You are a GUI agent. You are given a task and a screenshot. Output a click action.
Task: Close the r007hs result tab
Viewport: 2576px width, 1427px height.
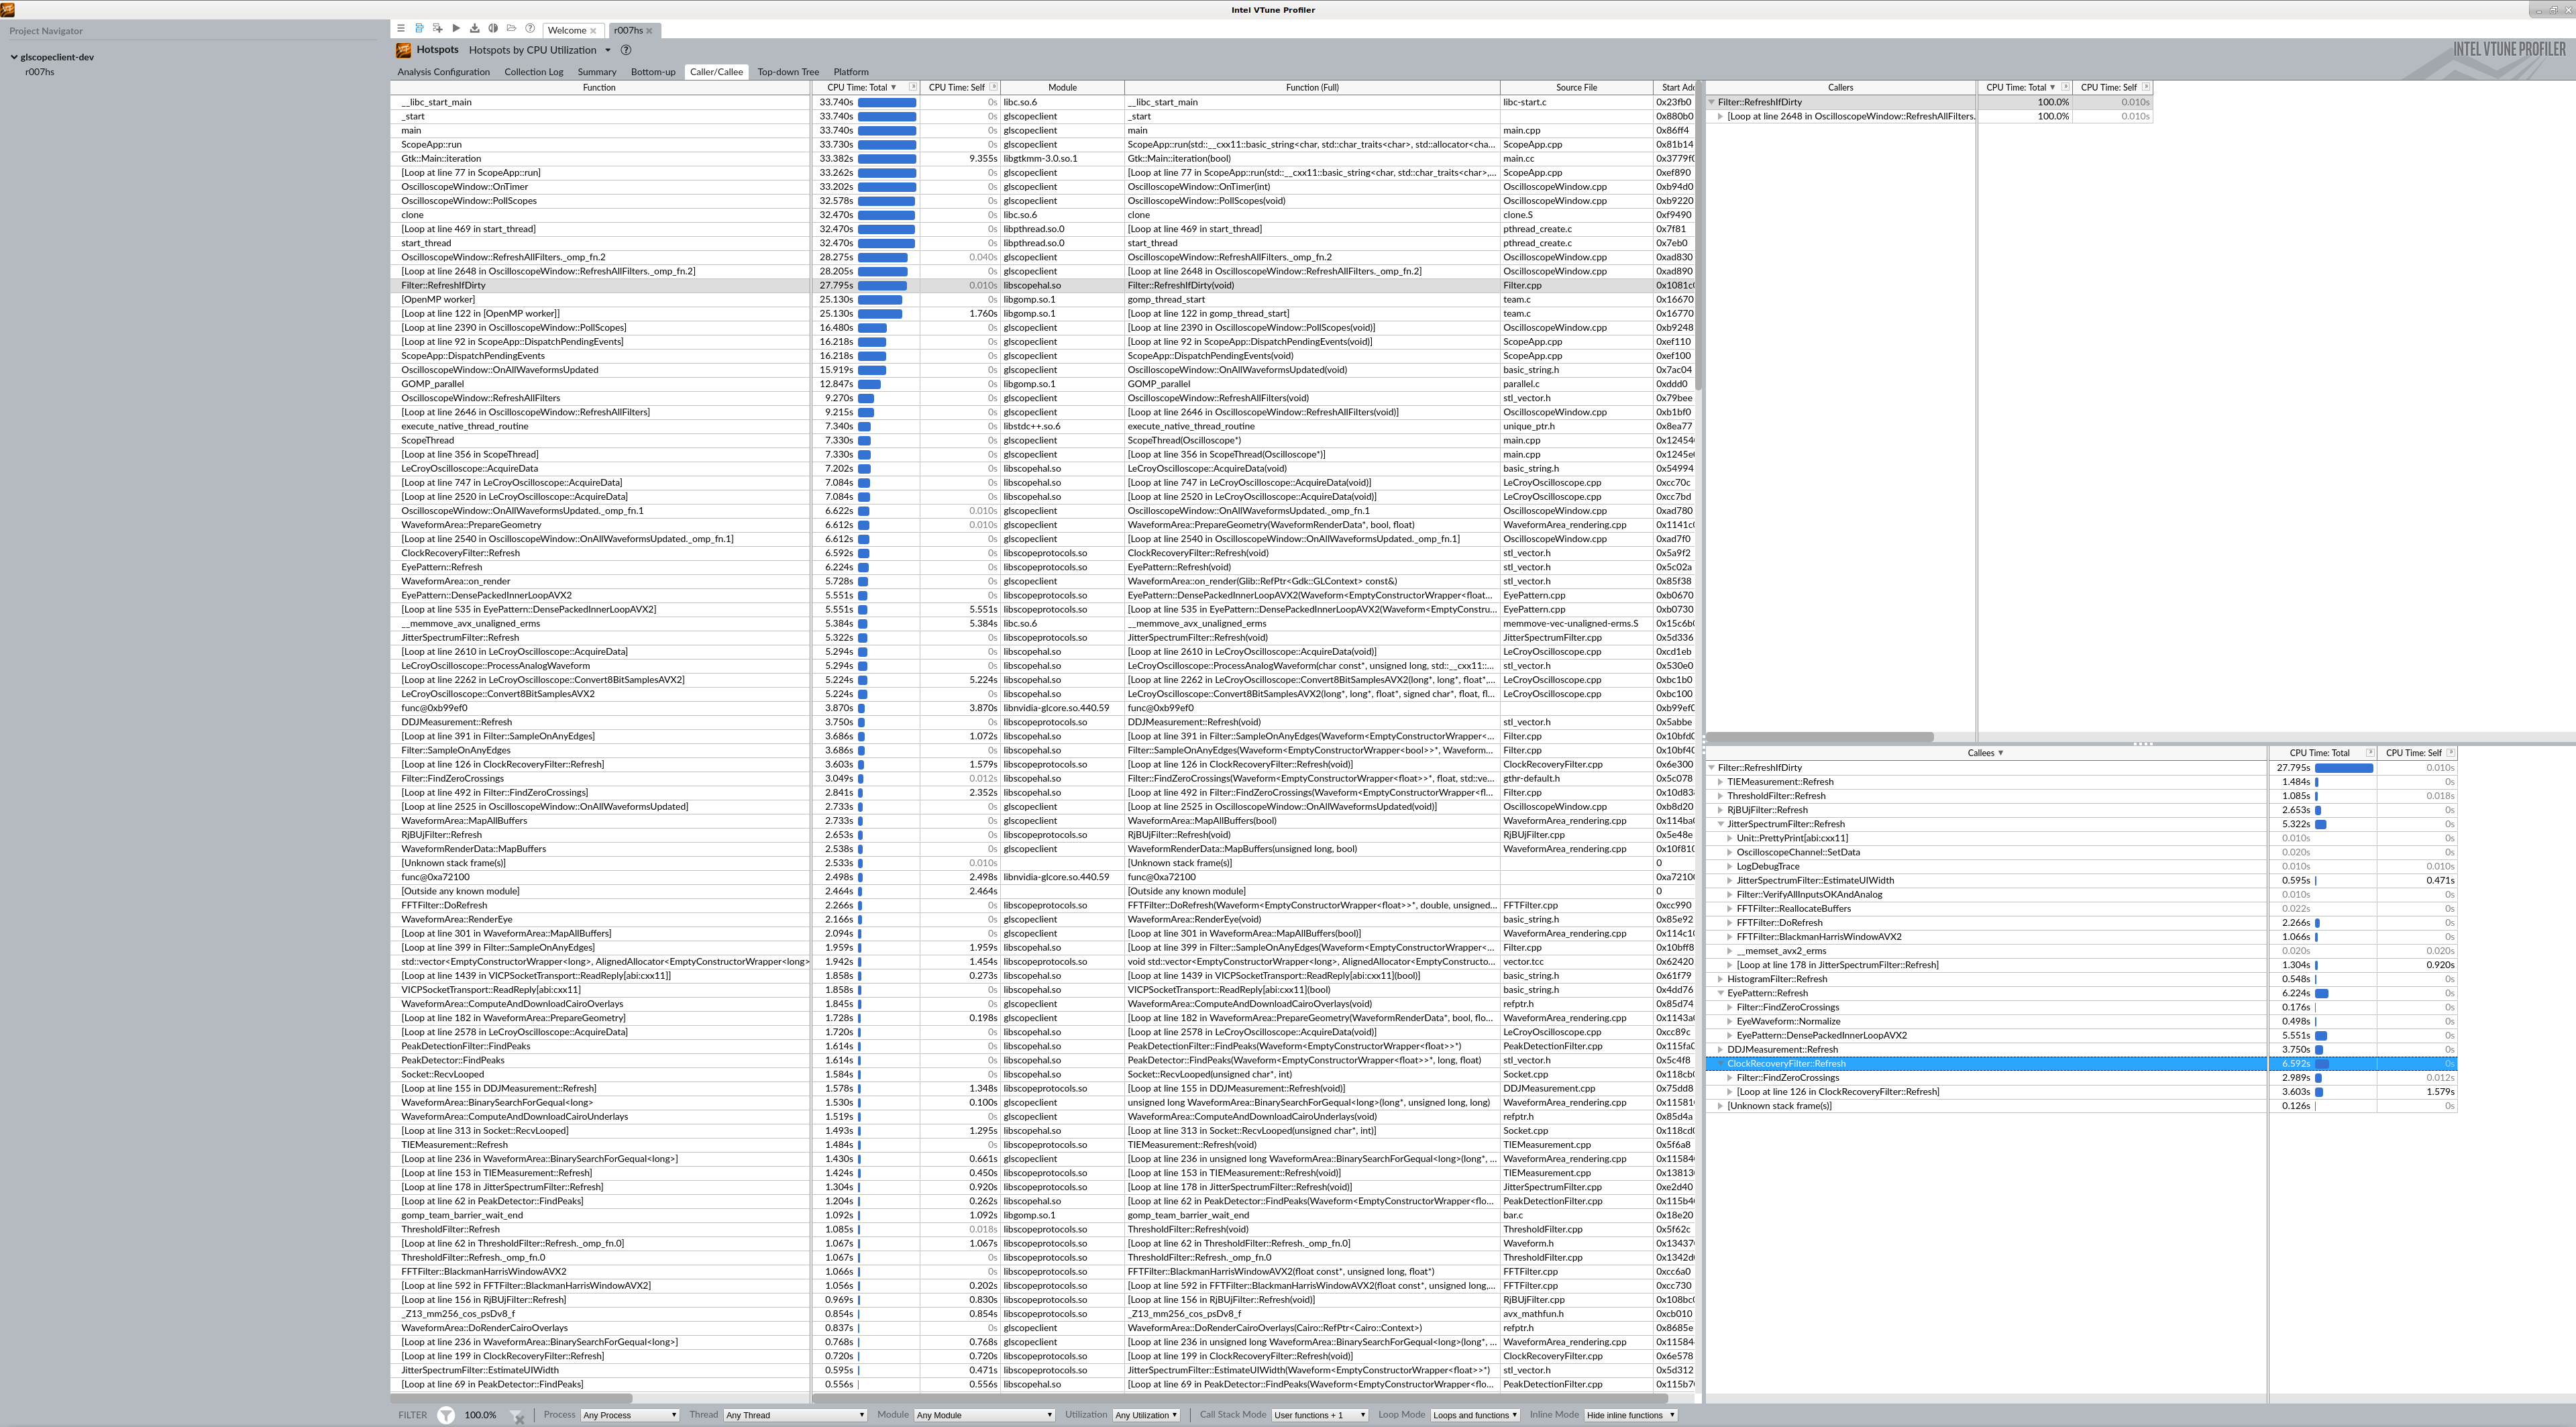(649, 31)
